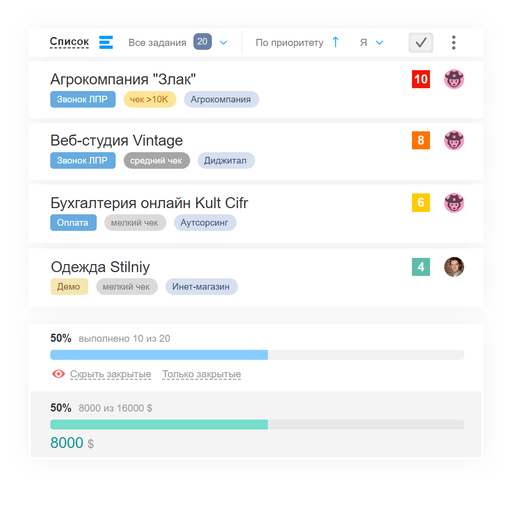Click the red priority 10 badge
This screenshot has width=512, height=512.
[x=421, y=79]
